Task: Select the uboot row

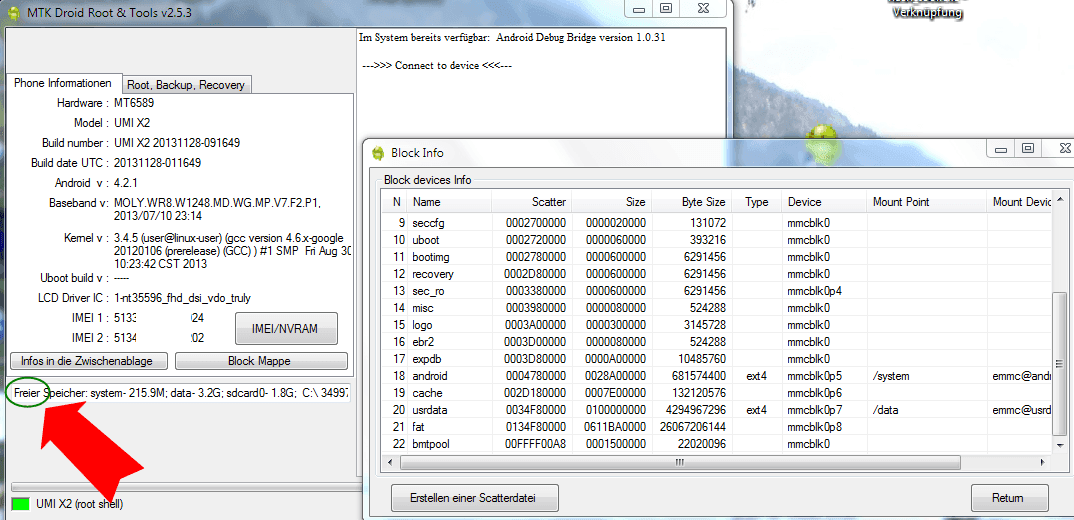Action: pos(717,240)
